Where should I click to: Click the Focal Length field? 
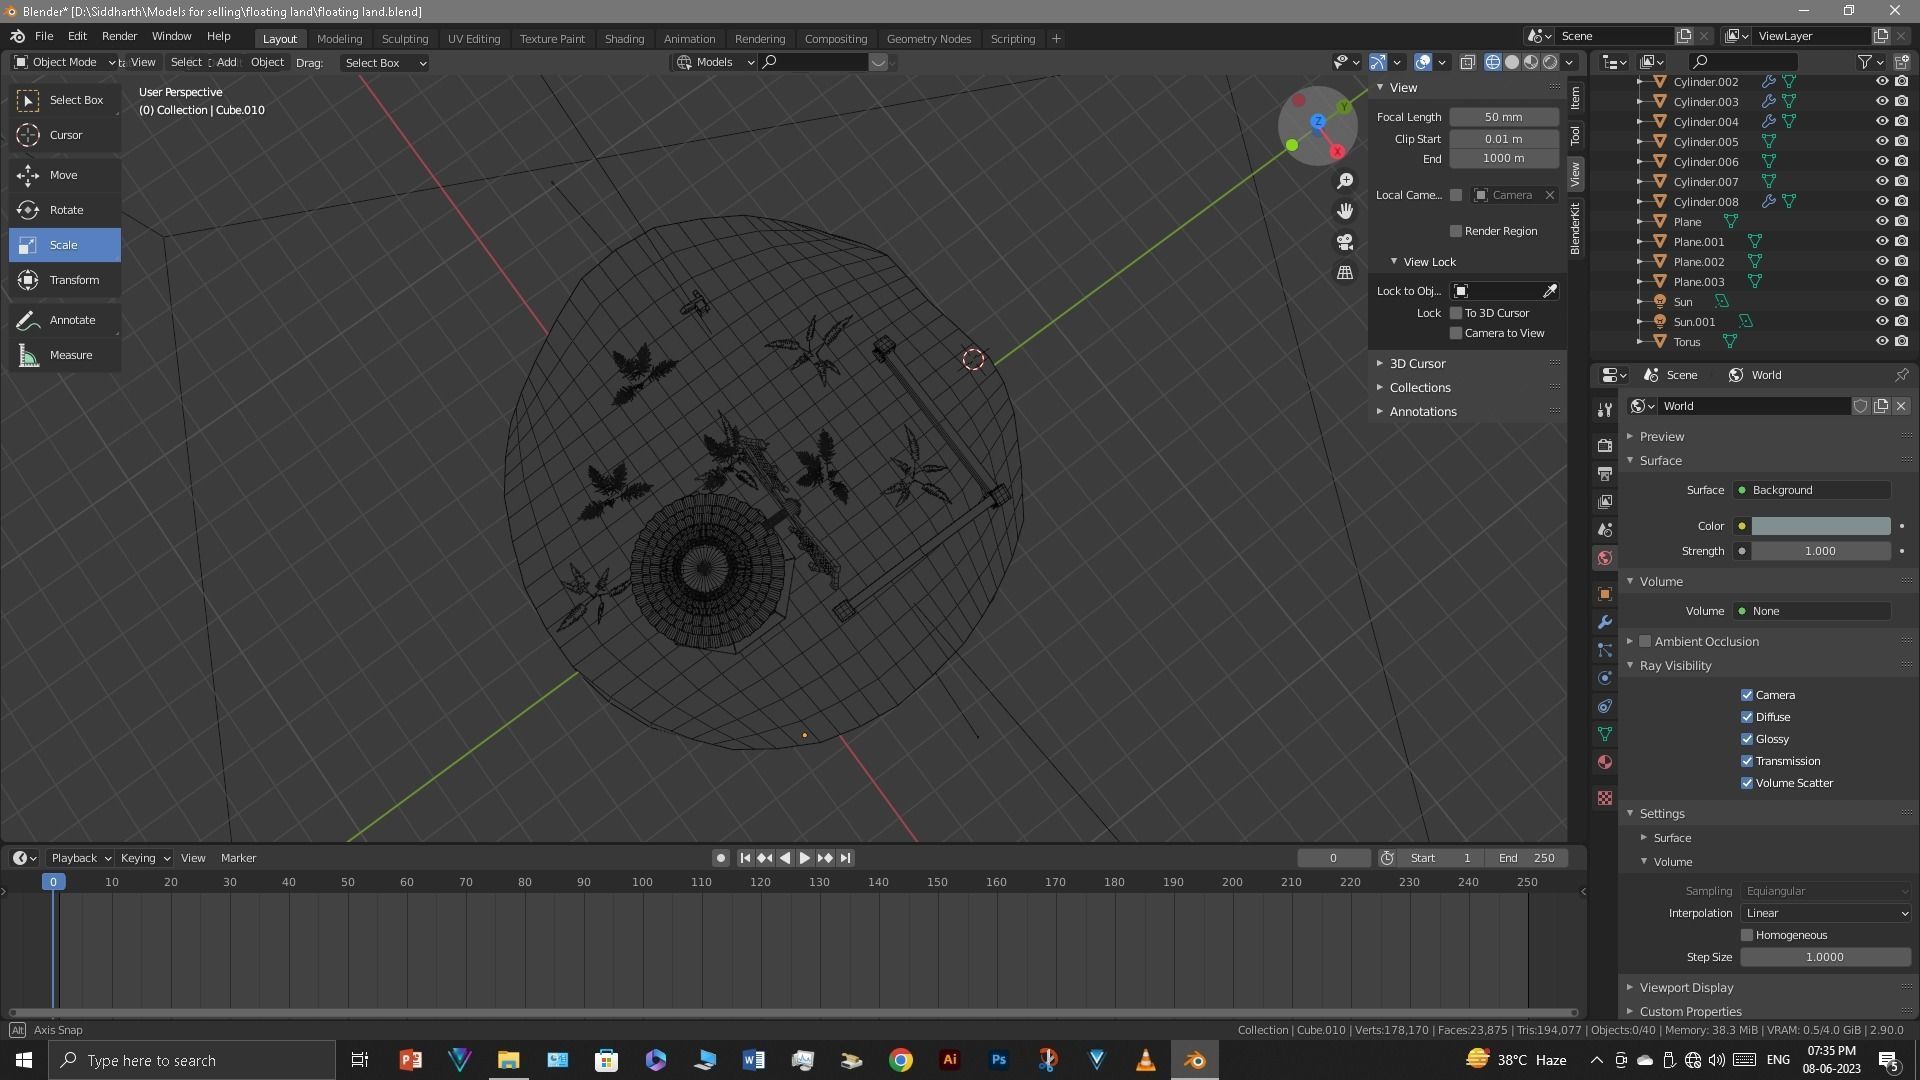click(x=1503, y=117)
